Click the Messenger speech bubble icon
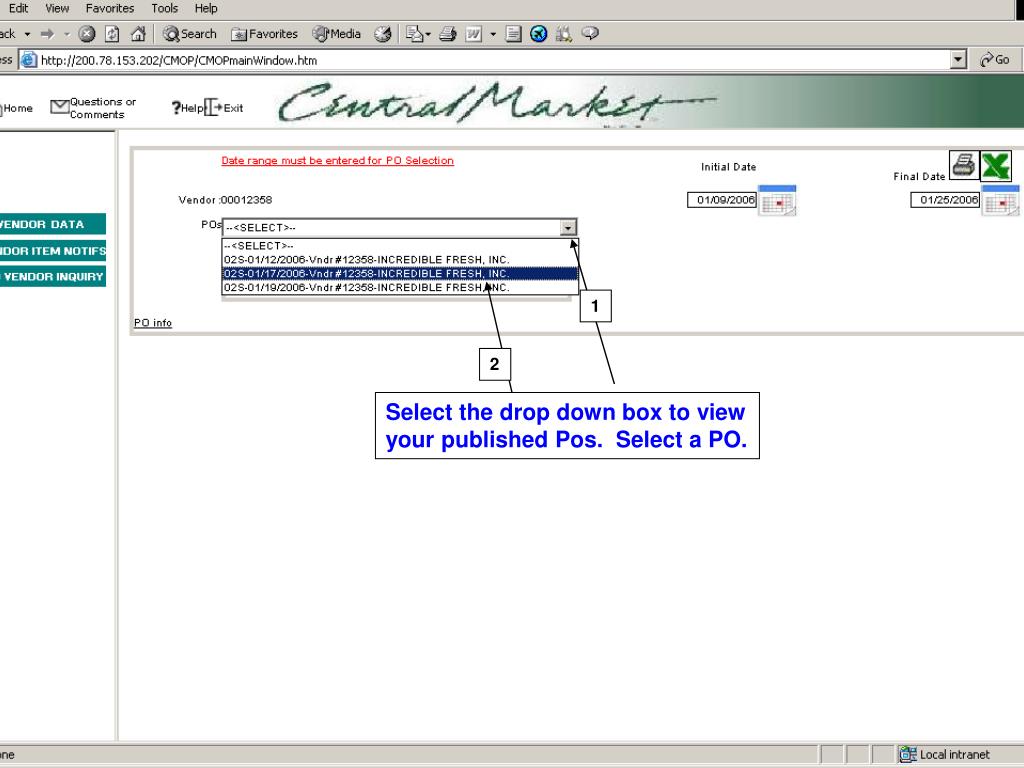The image size is (1024, 768). point(590,34)
